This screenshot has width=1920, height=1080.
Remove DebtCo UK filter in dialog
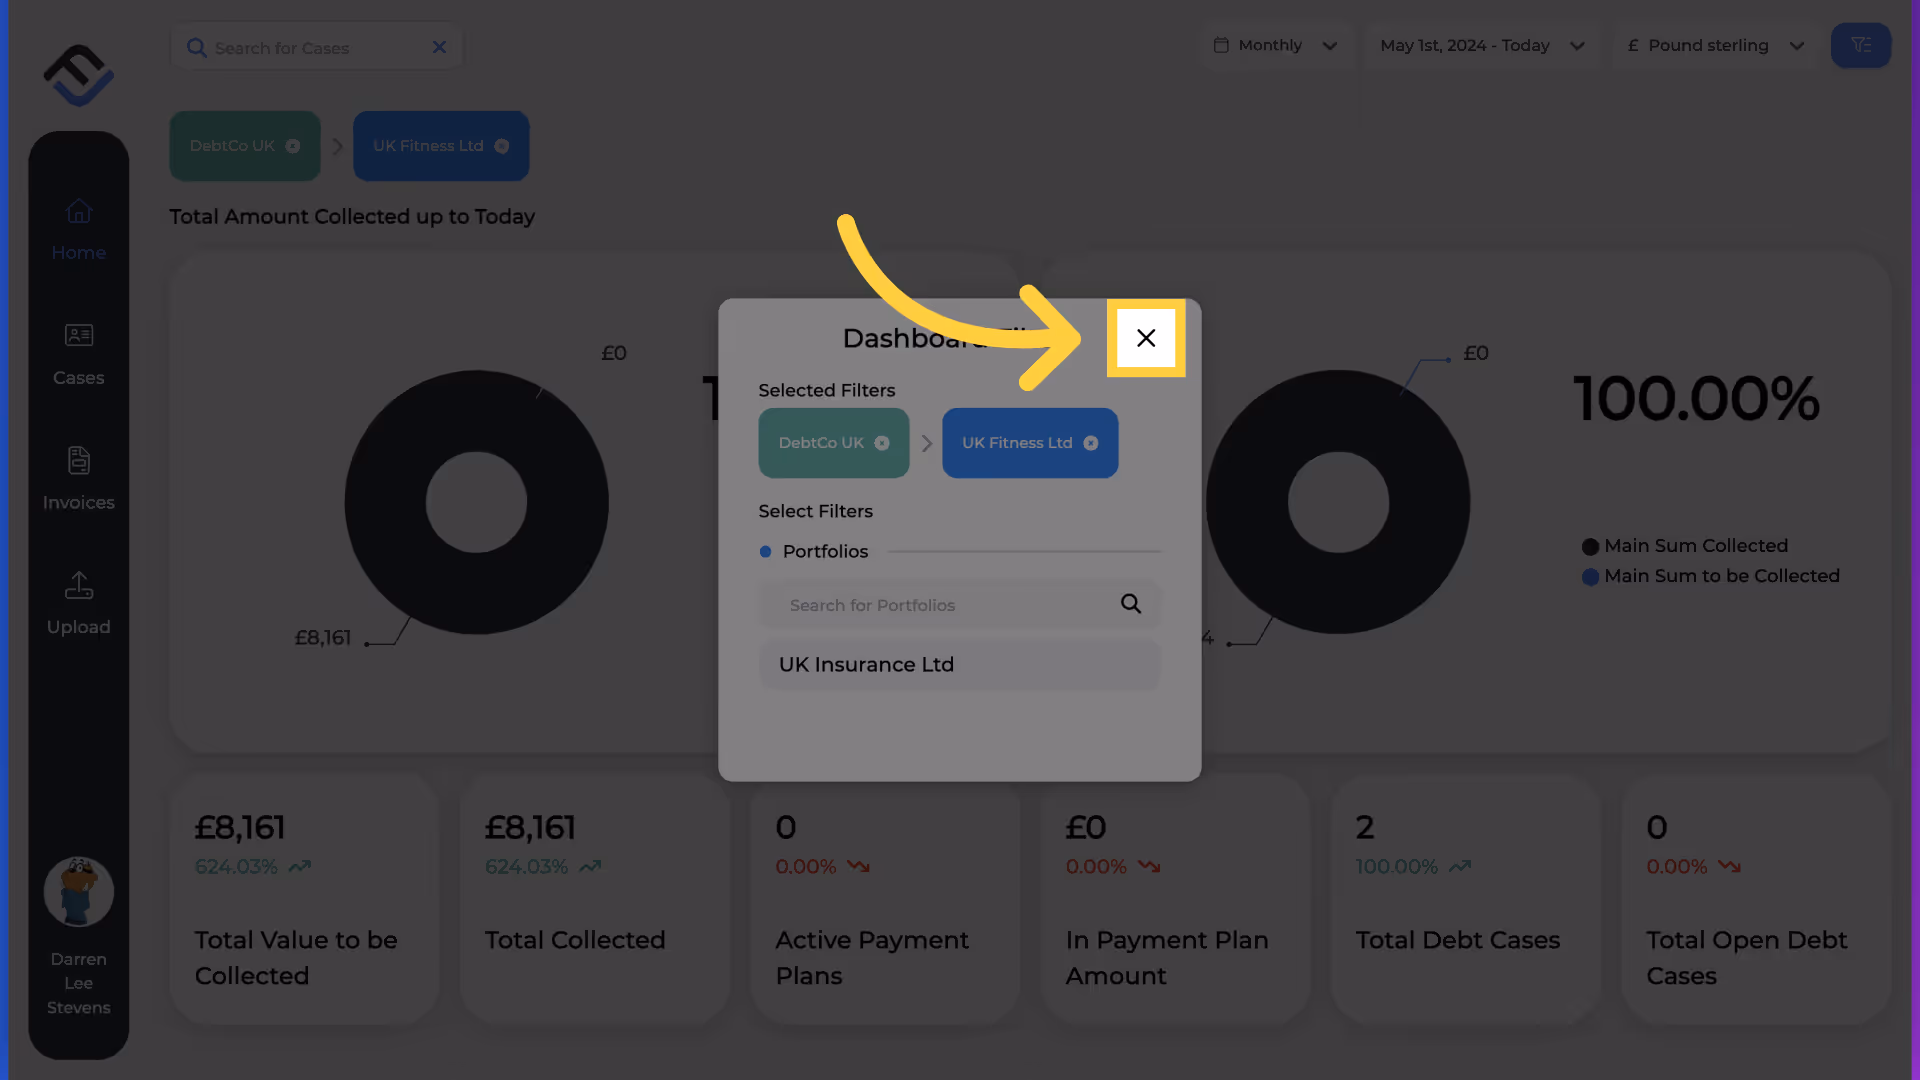[882, 443]
